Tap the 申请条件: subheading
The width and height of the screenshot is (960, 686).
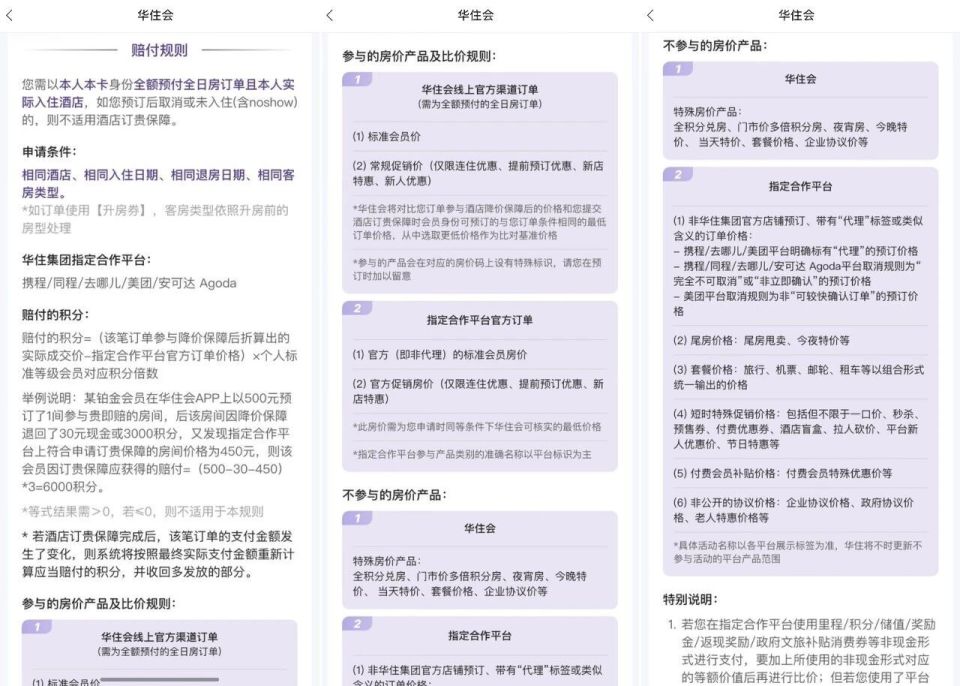pyautogui.click(x=50, y=152)
